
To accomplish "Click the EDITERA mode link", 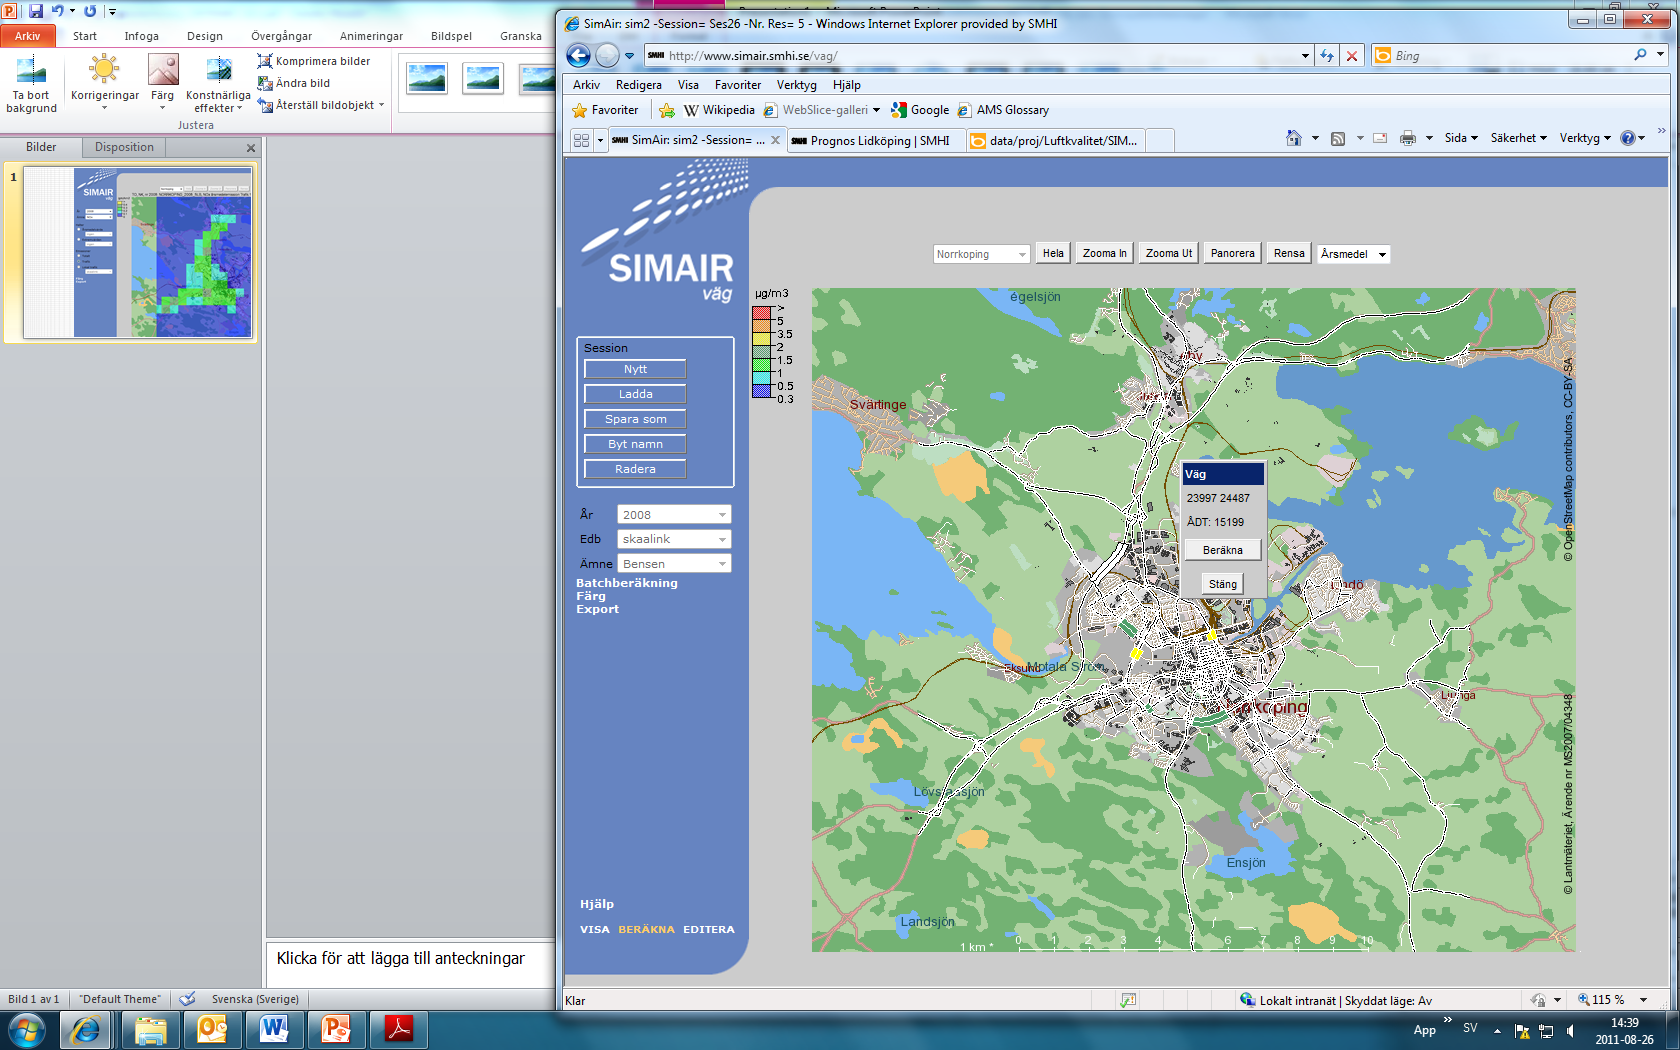I will click(x=708, y=929).
